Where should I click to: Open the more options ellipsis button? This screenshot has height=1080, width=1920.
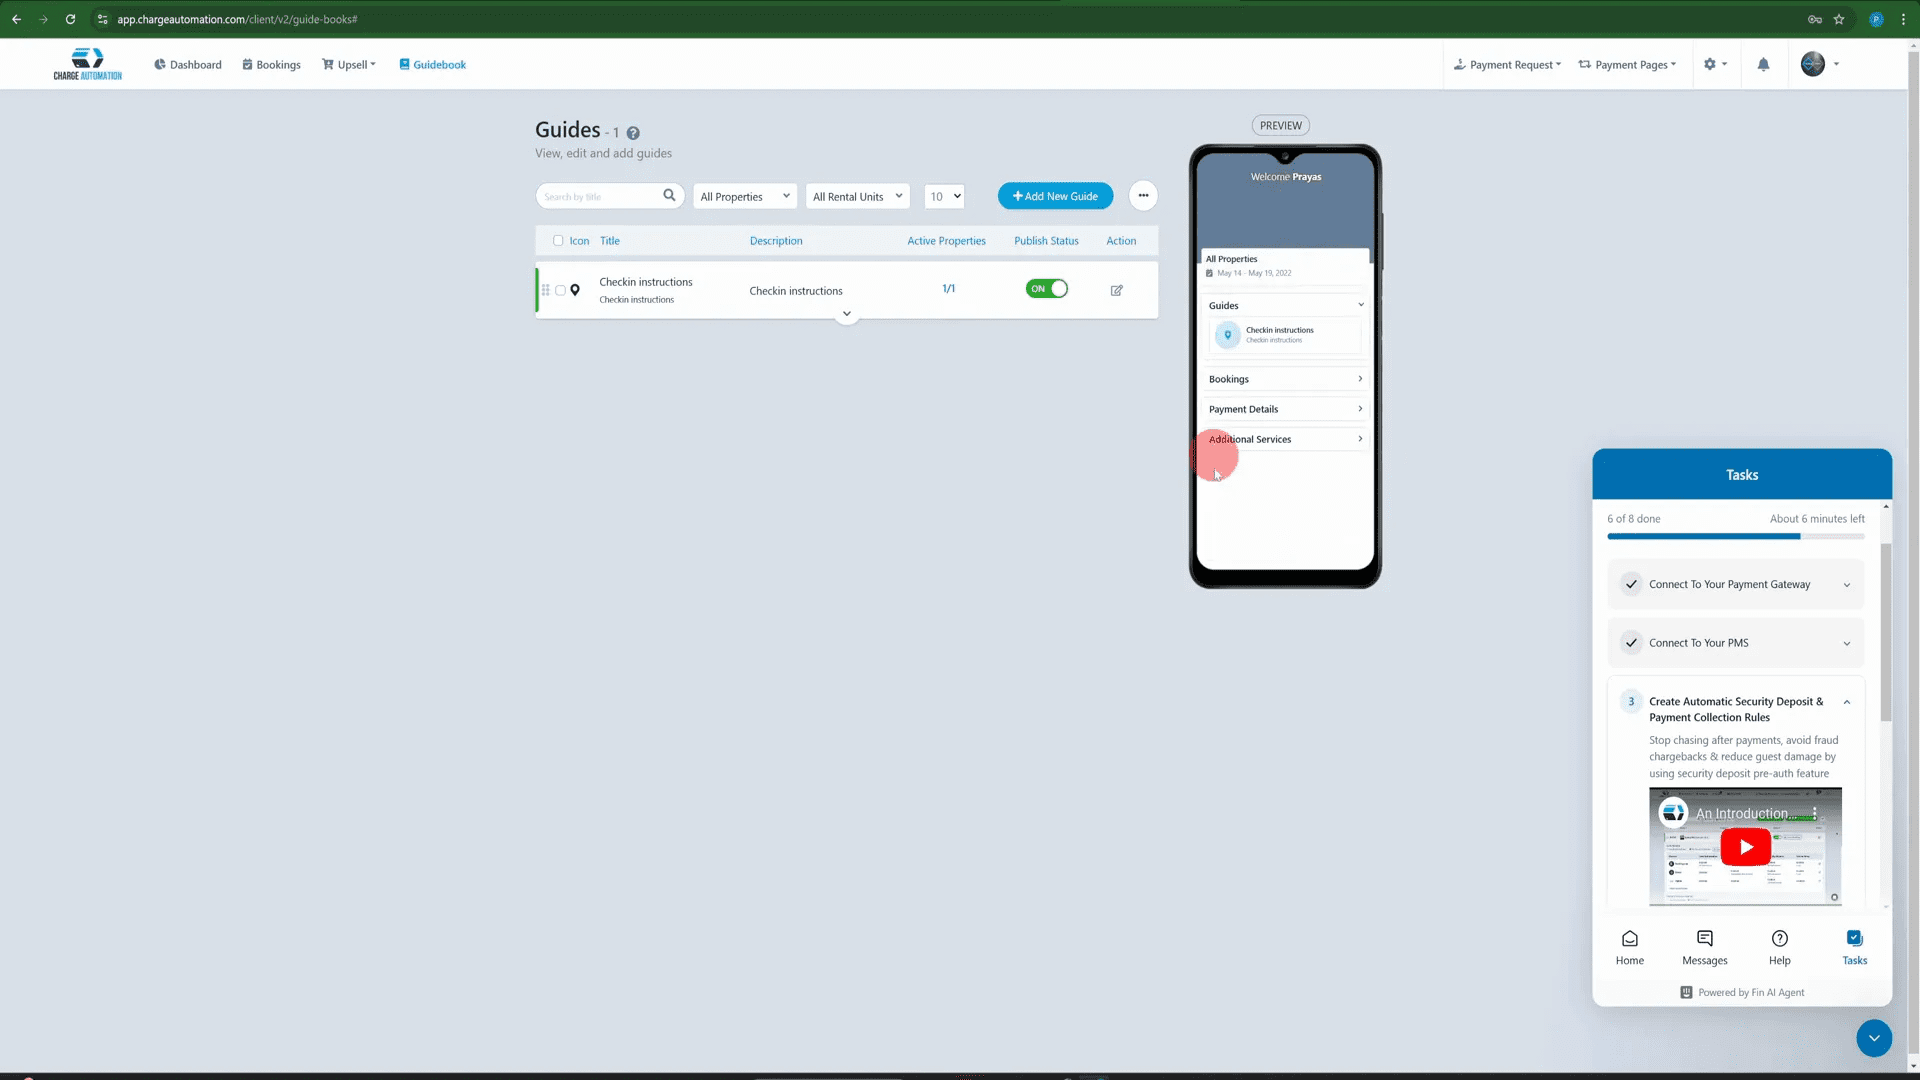click(x=1143, y=195)
